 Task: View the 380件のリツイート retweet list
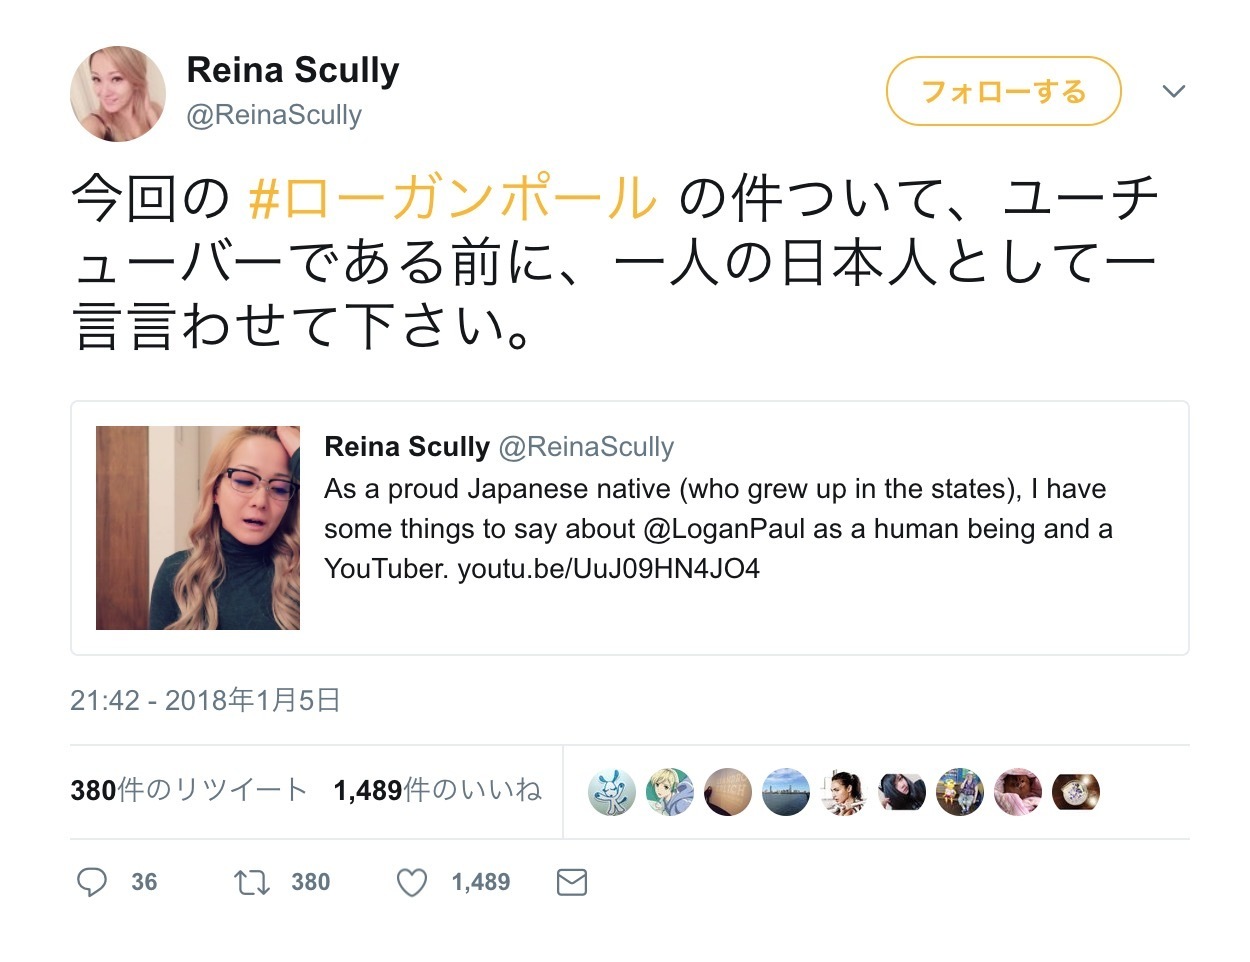[x=188, y=790]
